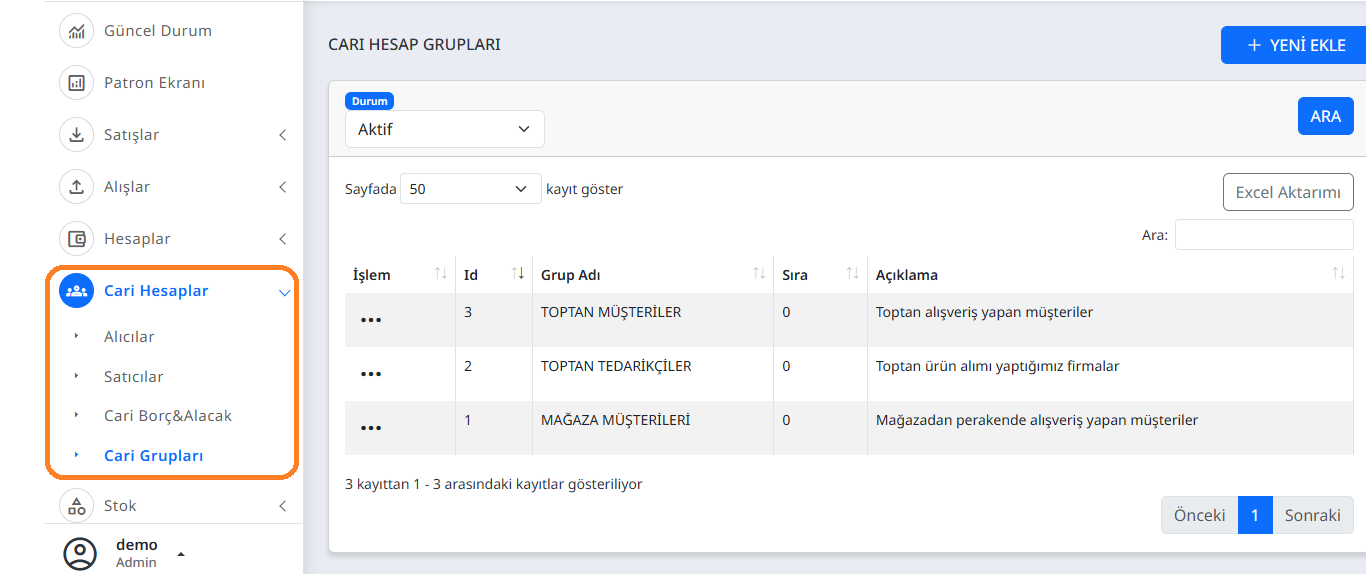Focus the Ara table search field
This screenshot has width=1366, height=574.
[1264, 235]
